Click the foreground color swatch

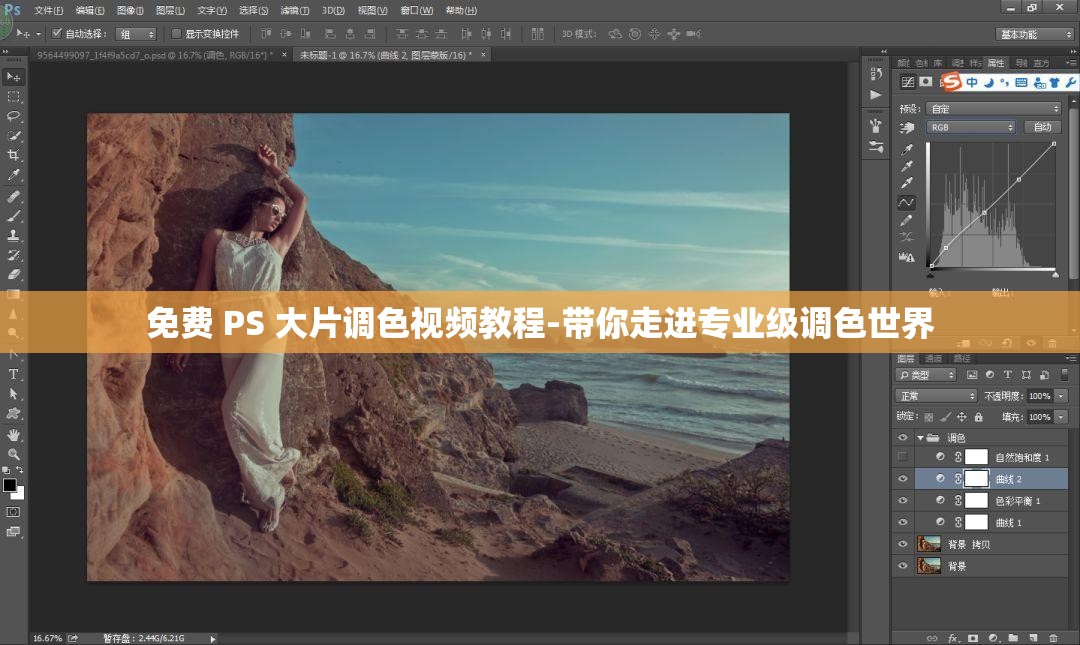click(9, 487)
